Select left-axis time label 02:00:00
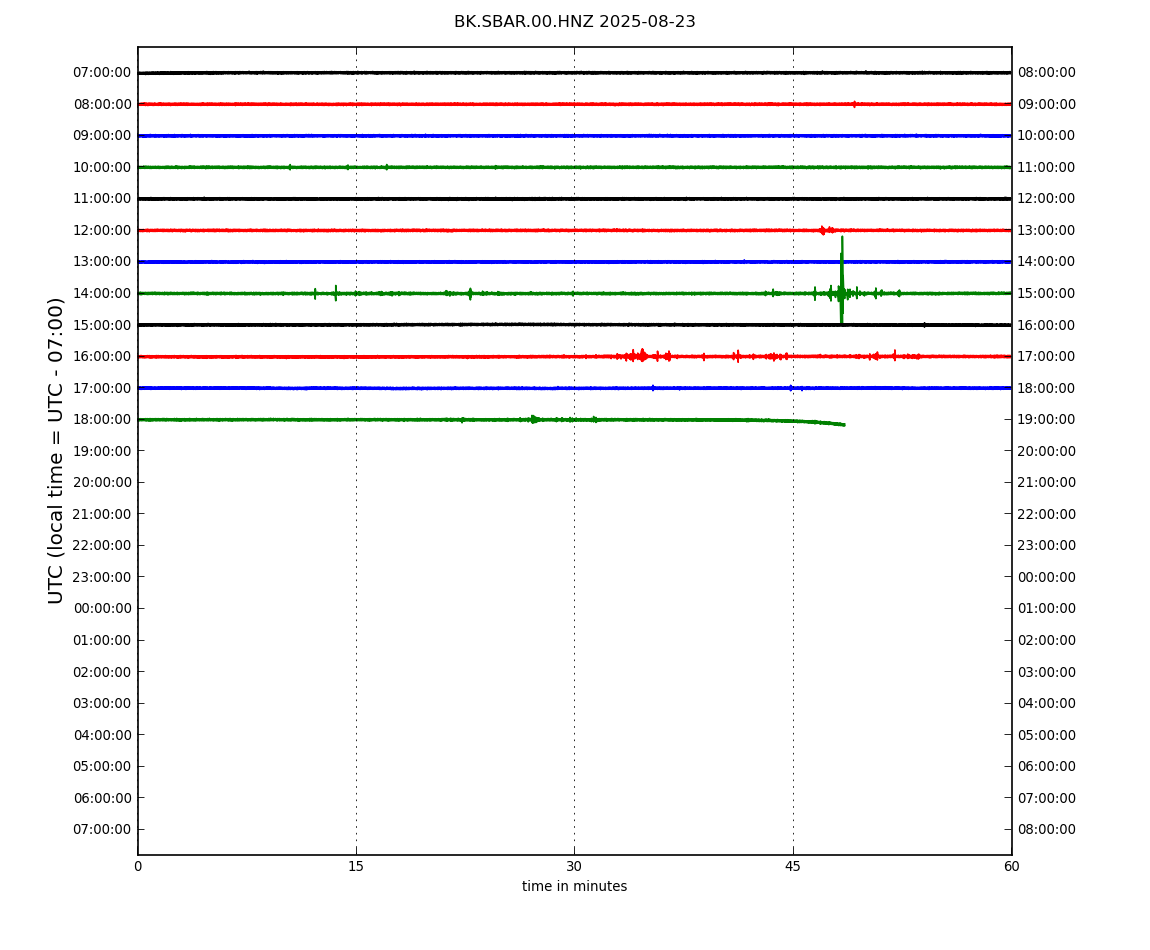 click(x=103, y=672)
